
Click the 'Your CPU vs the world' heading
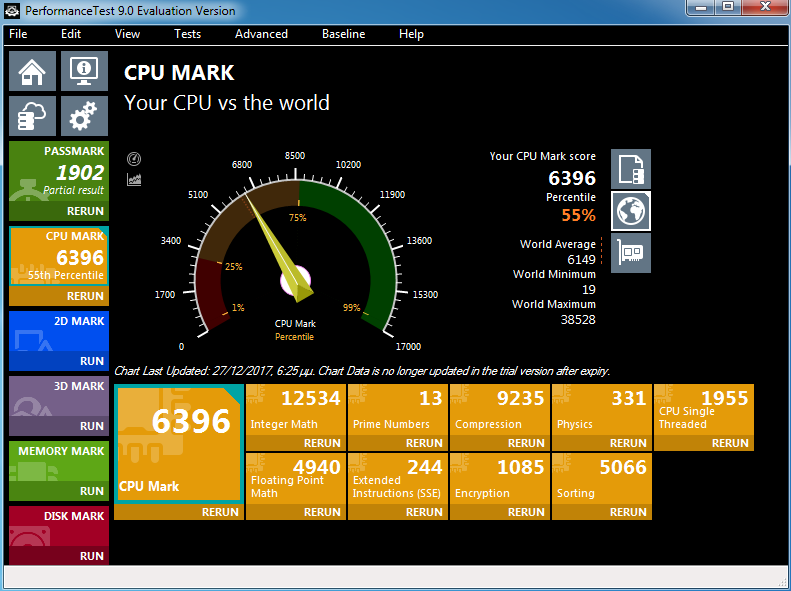(x=227, y=102)
